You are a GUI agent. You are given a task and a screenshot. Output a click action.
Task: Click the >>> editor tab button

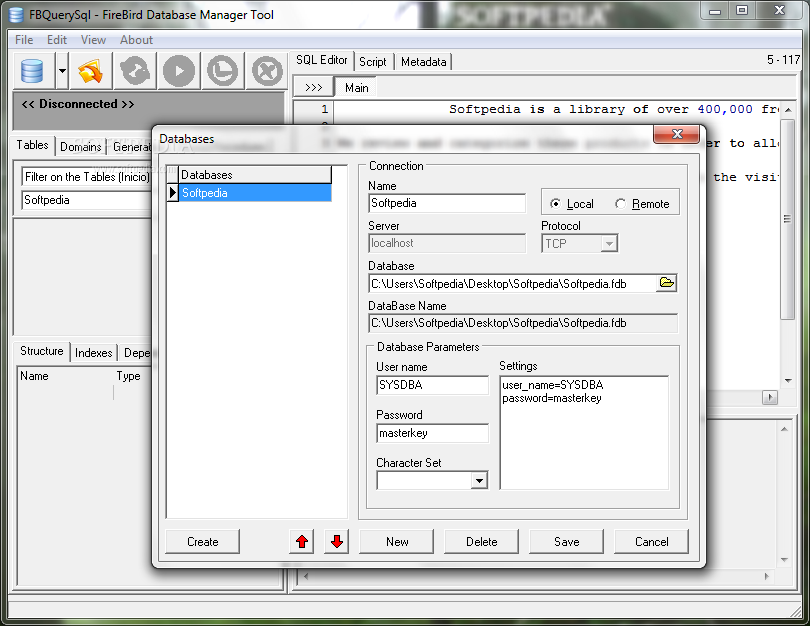click(x=314, y=88)
